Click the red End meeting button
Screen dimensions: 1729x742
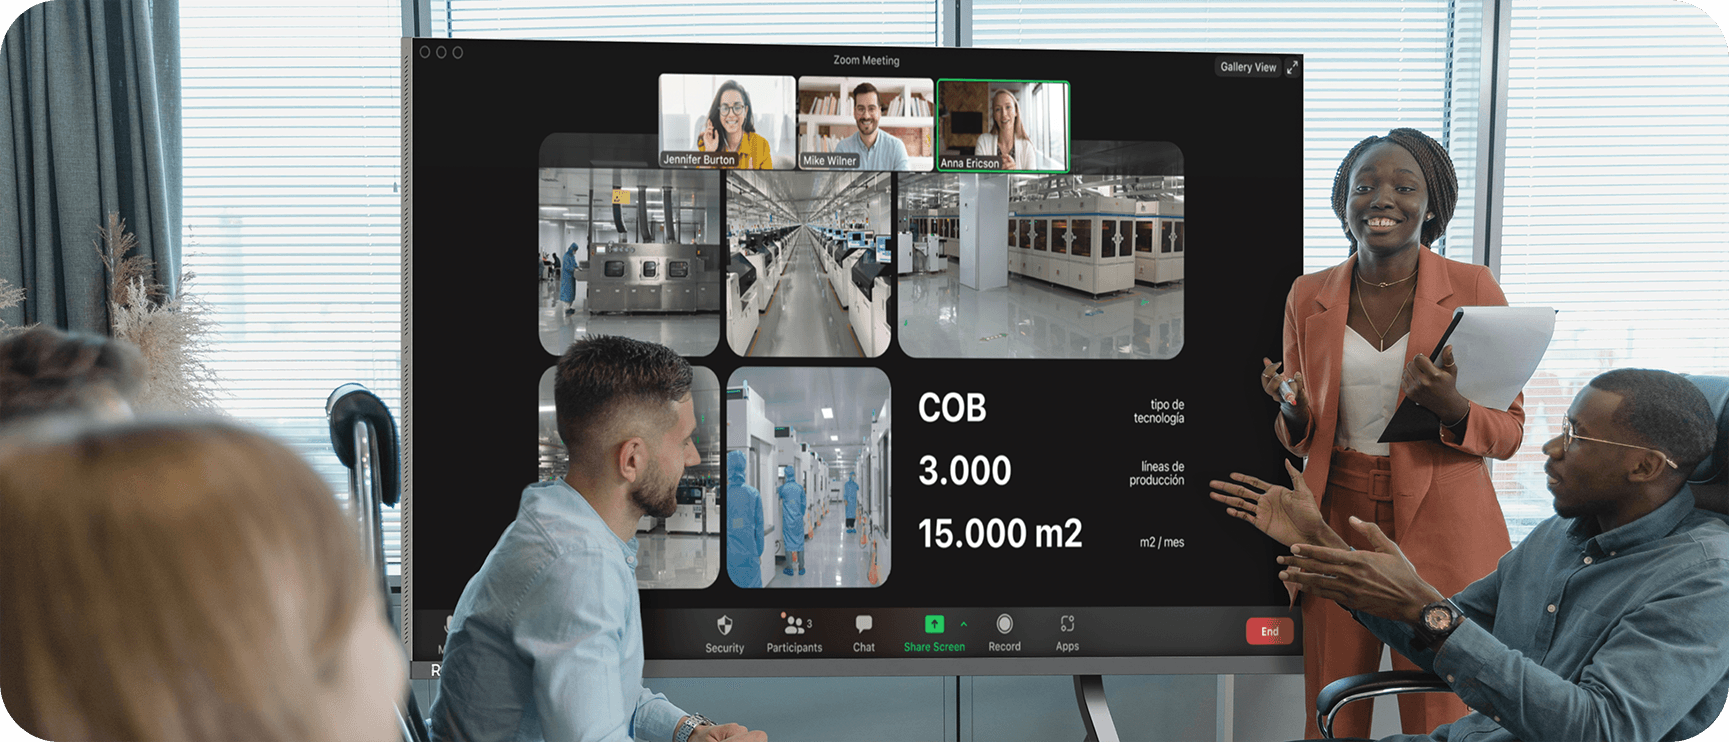click(1269, 631)
